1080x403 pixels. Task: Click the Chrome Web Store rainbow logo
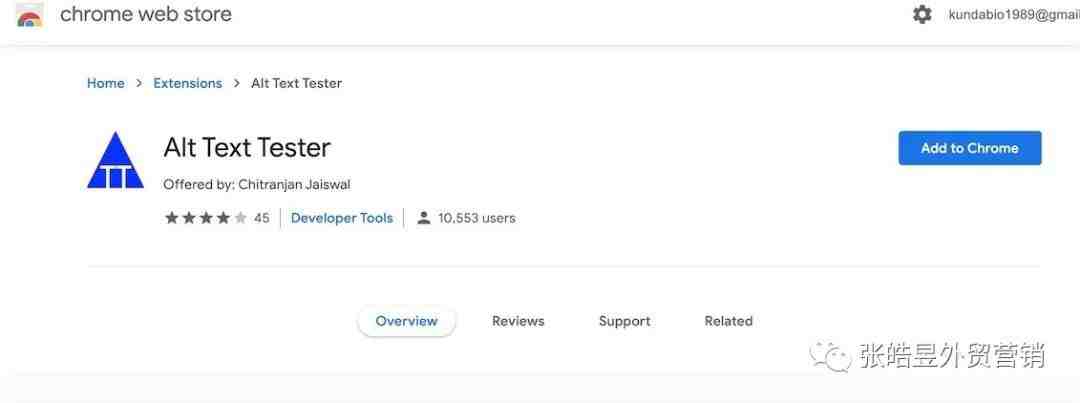click(x=29, y=16)
